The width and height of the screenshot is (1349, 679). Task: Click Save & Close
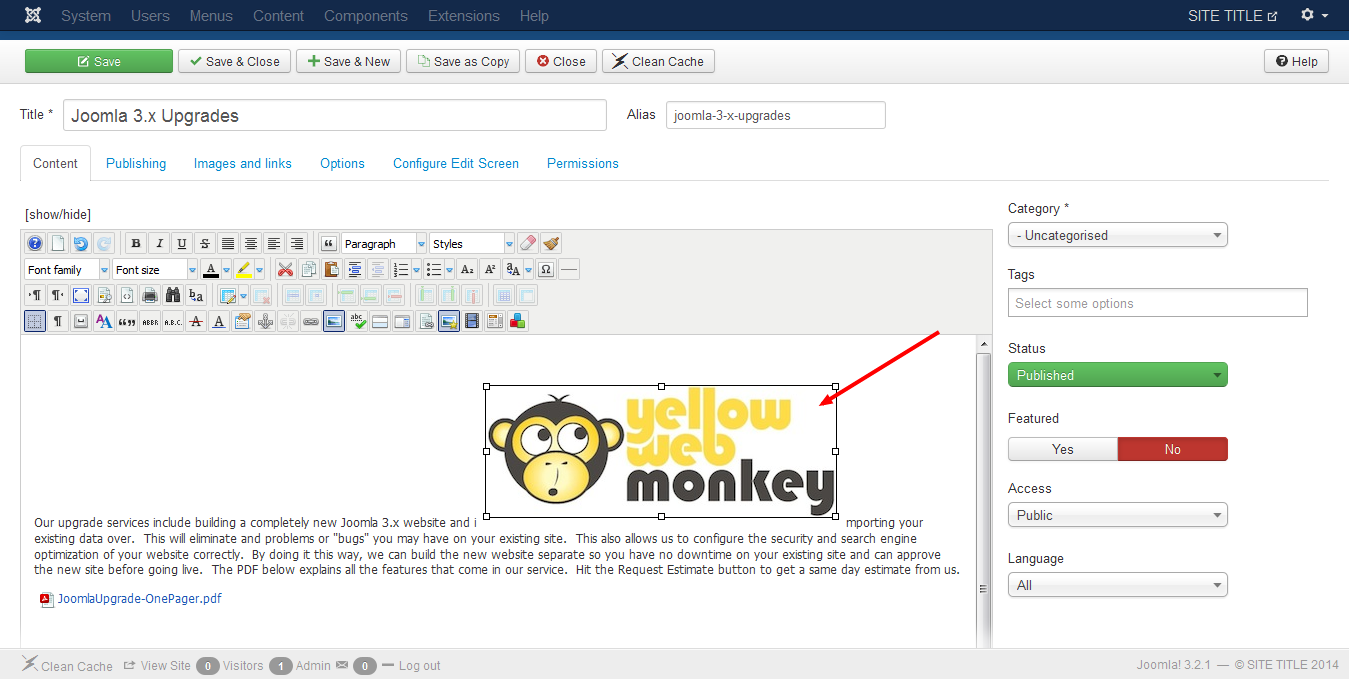(x=235, y=61)
